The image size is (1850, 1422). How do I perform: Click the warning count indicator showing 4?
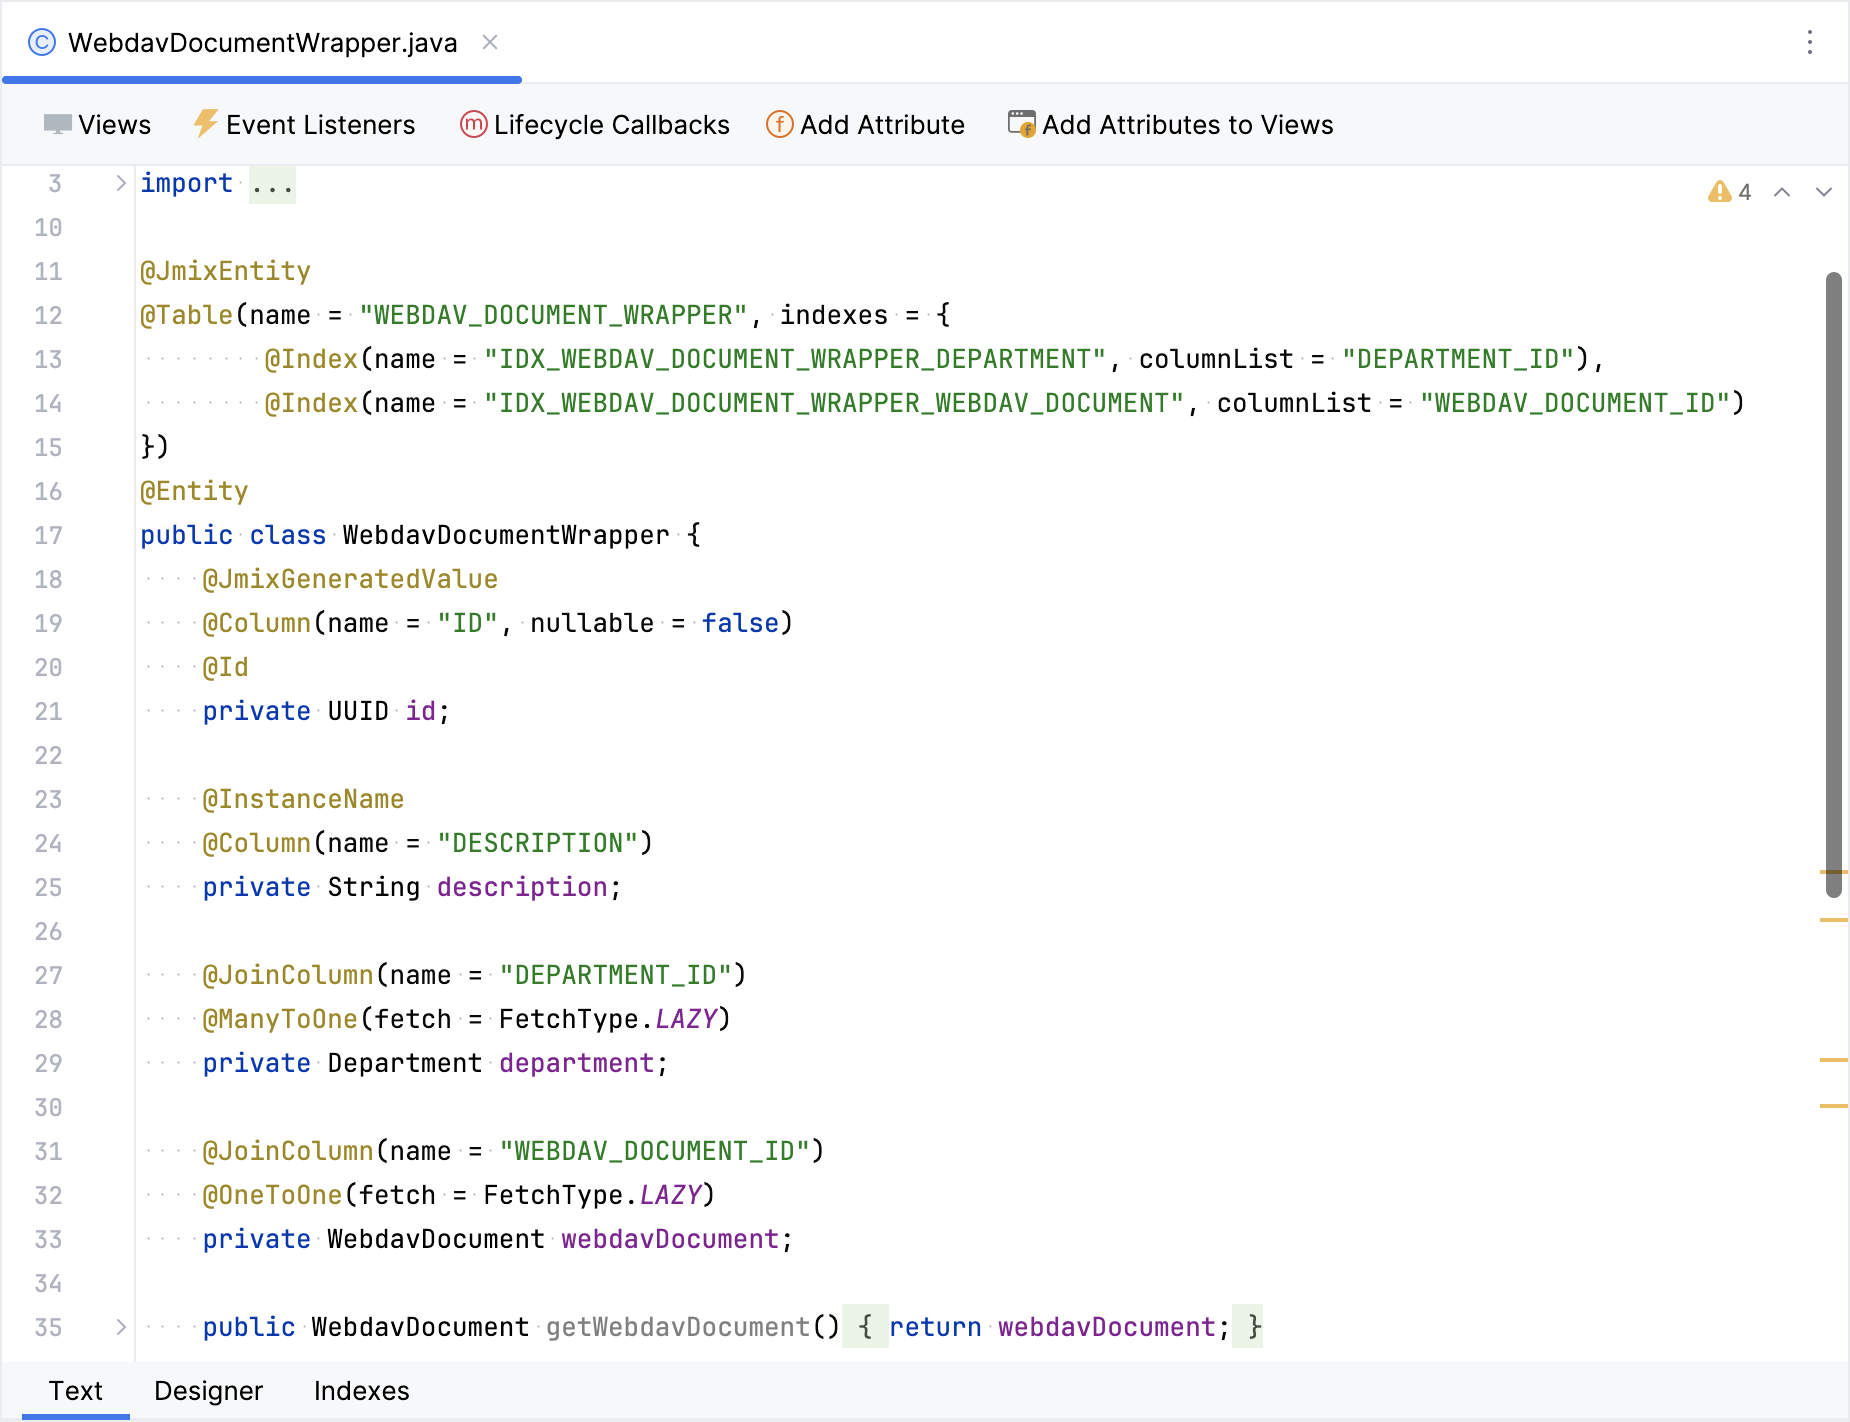[x=1730, y=191]
